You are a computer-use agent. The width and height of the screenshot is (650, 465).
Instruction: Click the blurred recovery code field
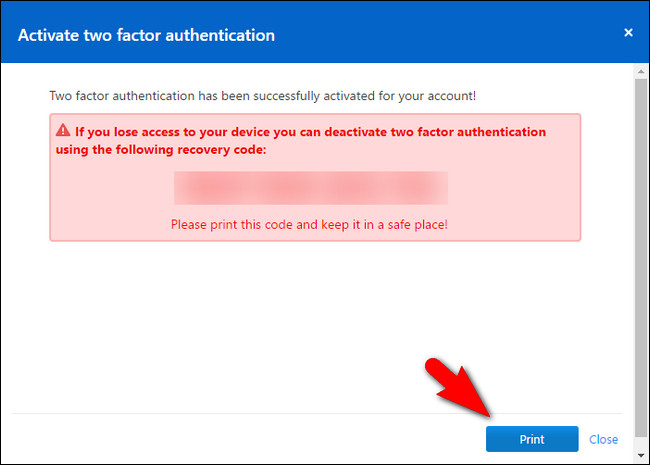[310, 188]
